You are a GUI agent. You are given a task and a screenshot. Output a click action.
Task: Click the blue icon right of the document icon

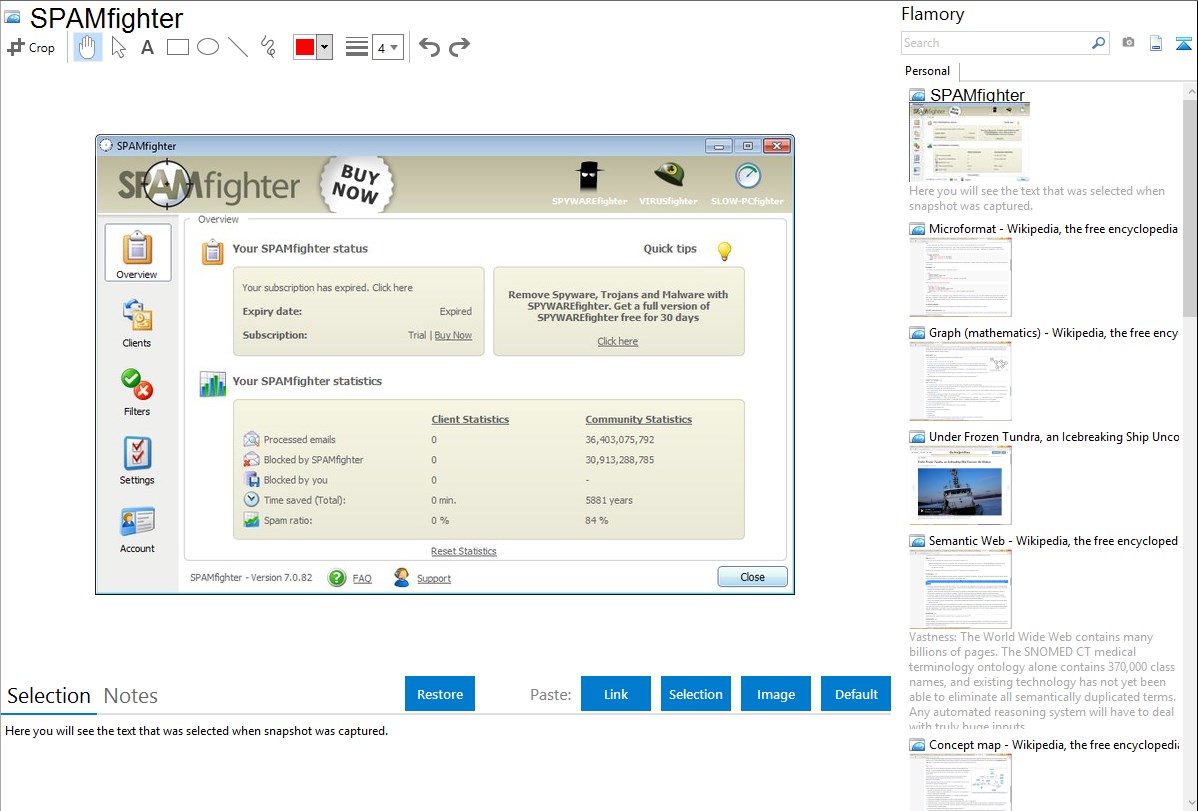point(1183,43)
